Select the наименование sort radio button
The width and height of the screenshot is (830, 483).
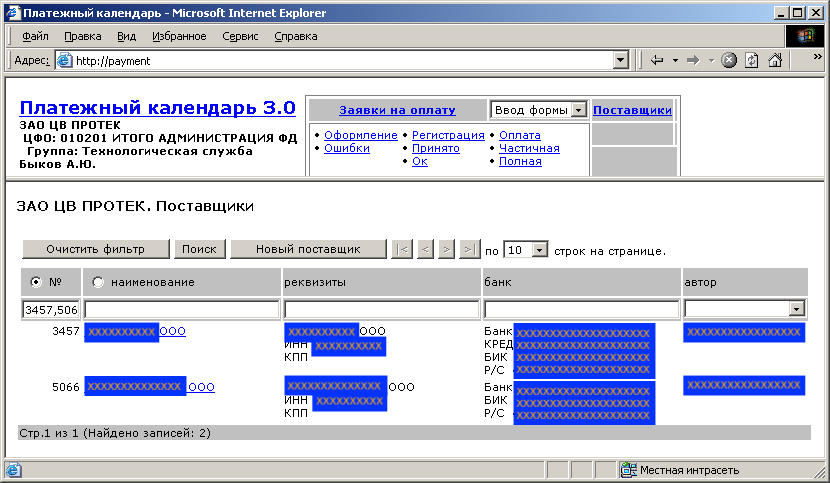98,282
